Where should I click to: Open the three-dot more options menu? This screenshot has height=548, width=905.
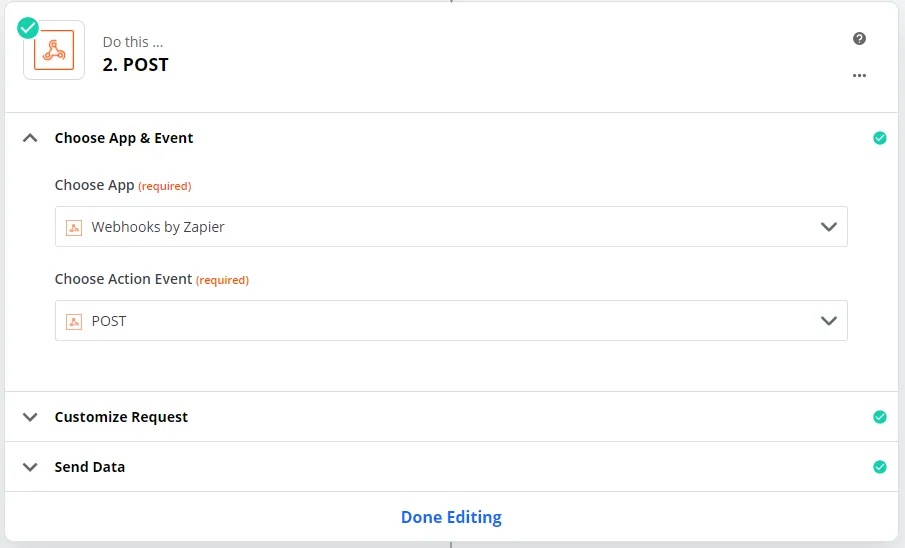(x=859, y=76)
